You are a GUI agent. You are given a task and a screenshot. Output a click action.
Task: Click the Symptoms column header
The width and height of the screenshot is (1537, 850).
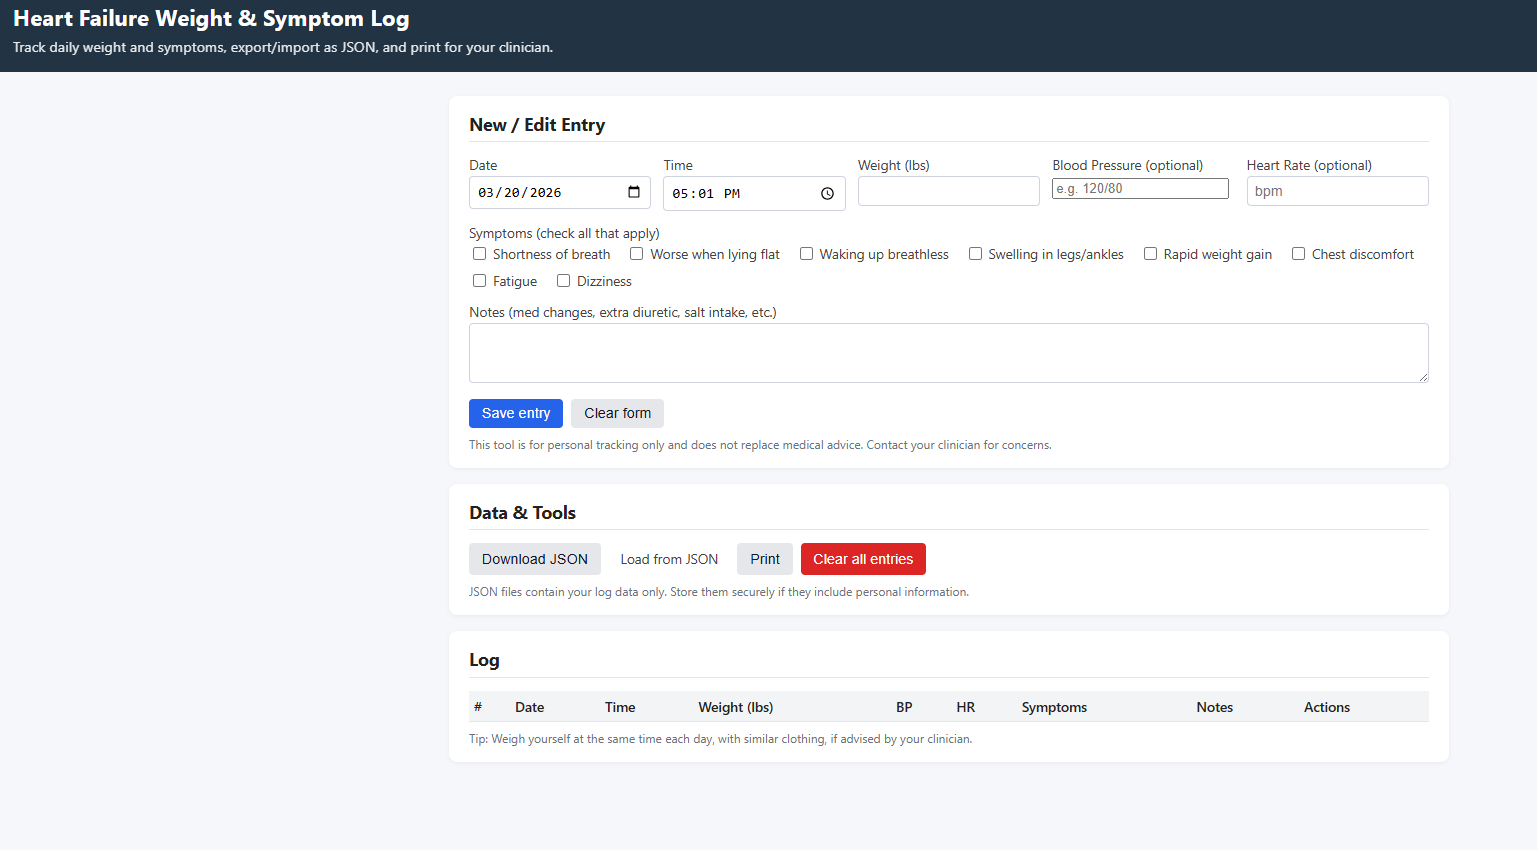click(x=1054, y=707)
